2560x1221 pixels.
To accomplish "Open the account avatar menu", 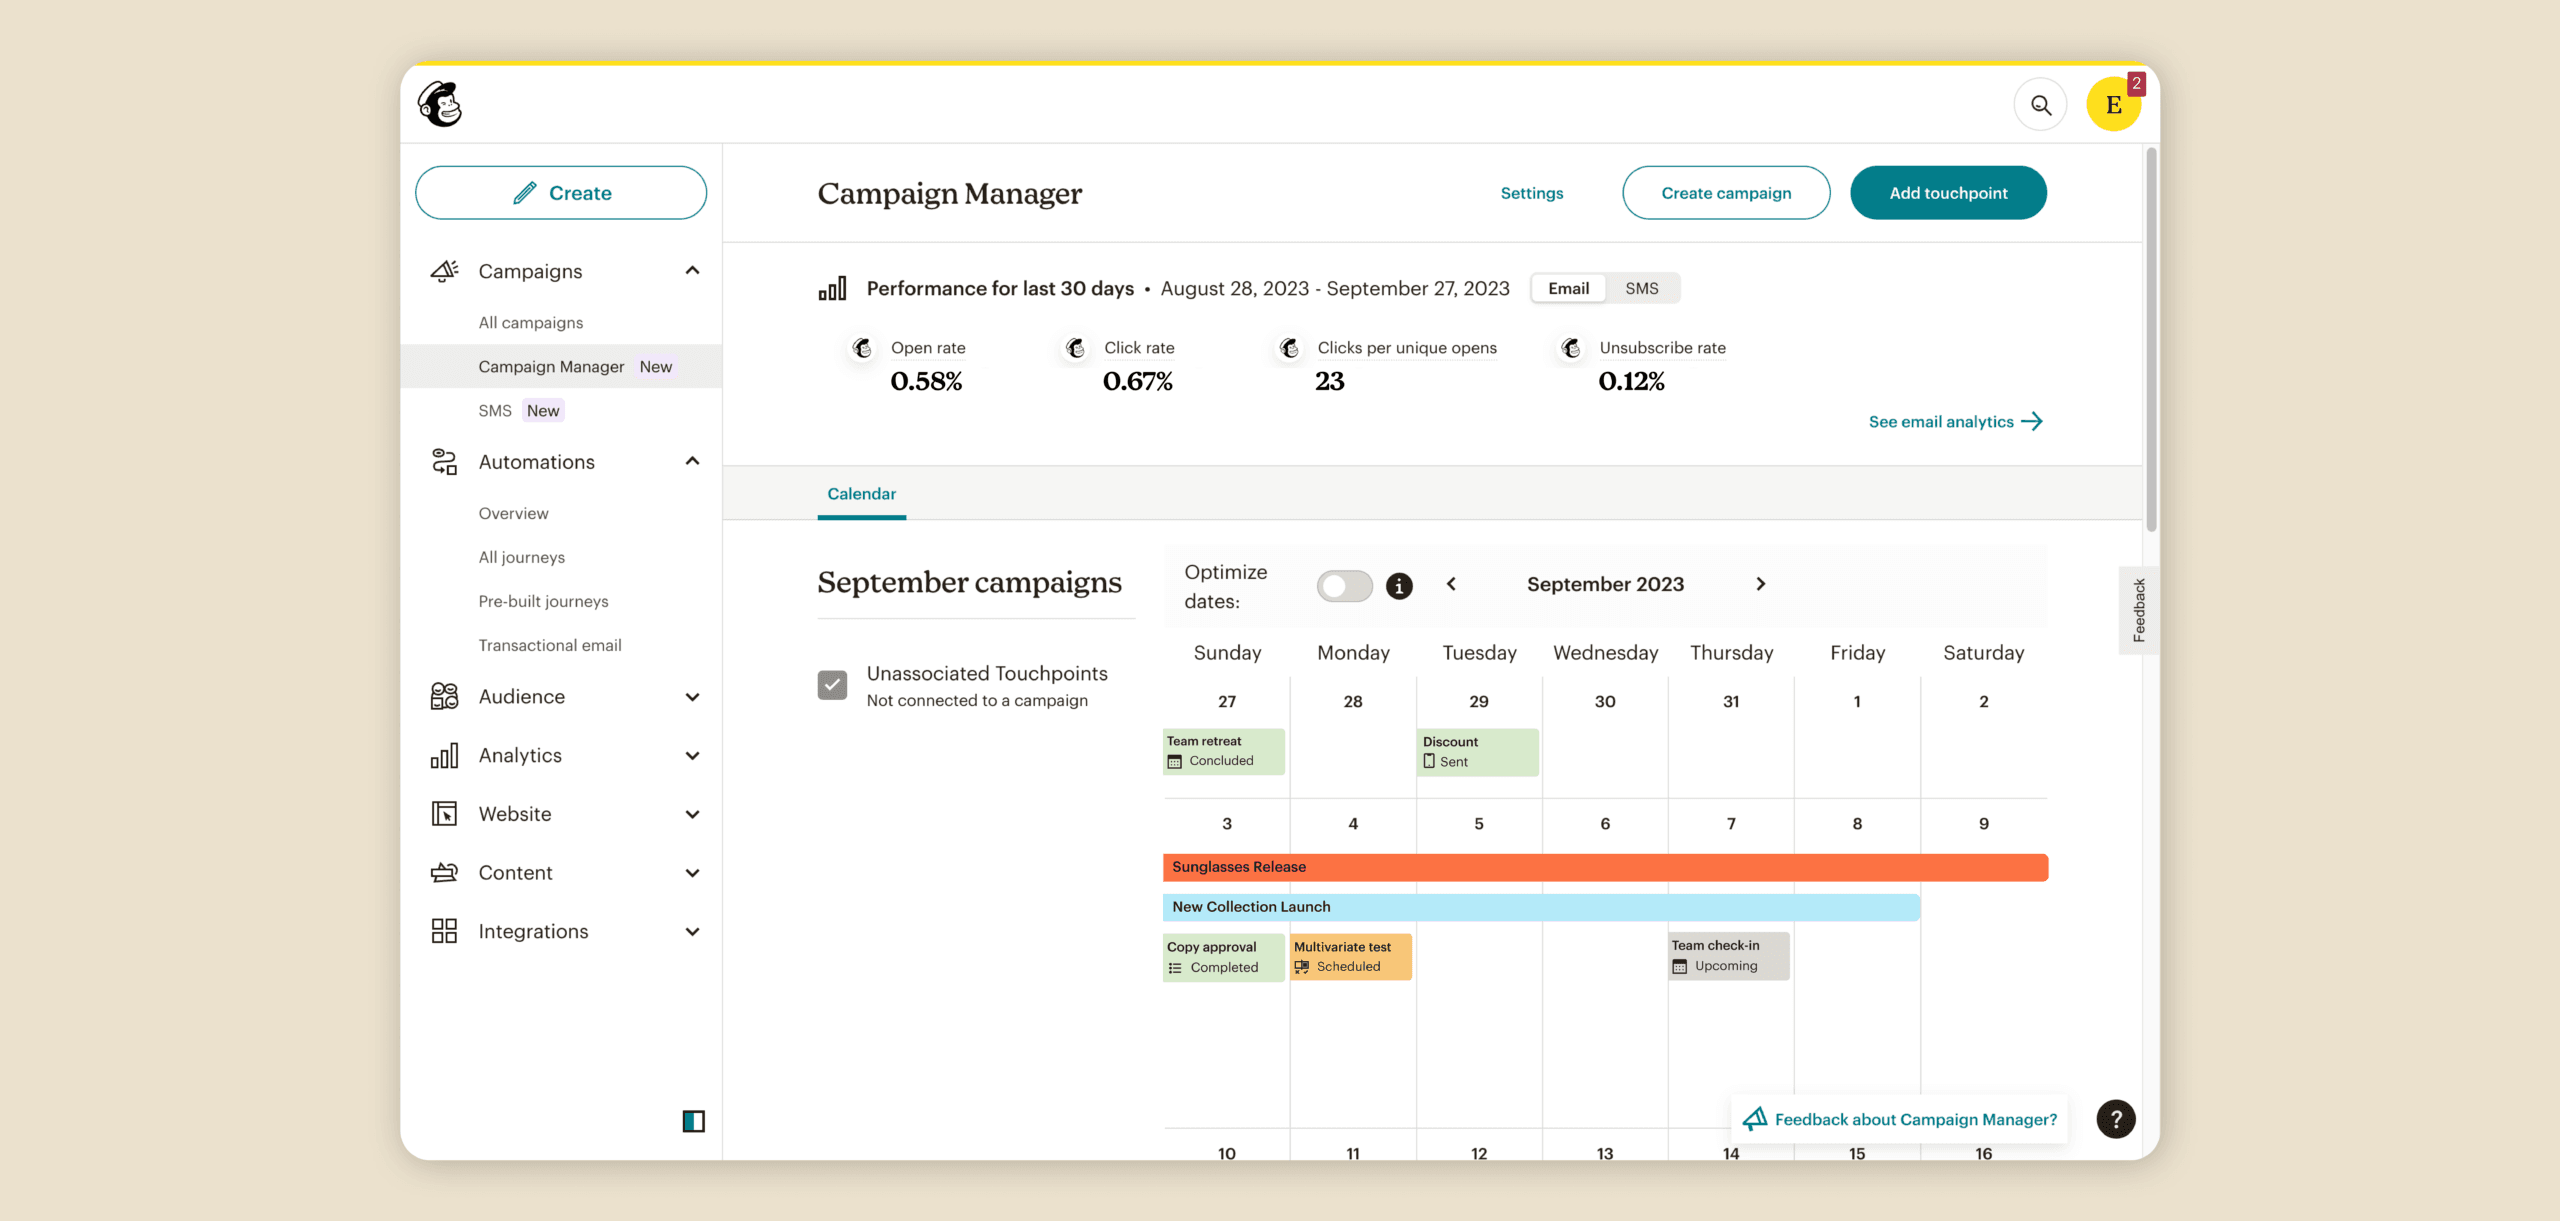I will pos(2113,104).
